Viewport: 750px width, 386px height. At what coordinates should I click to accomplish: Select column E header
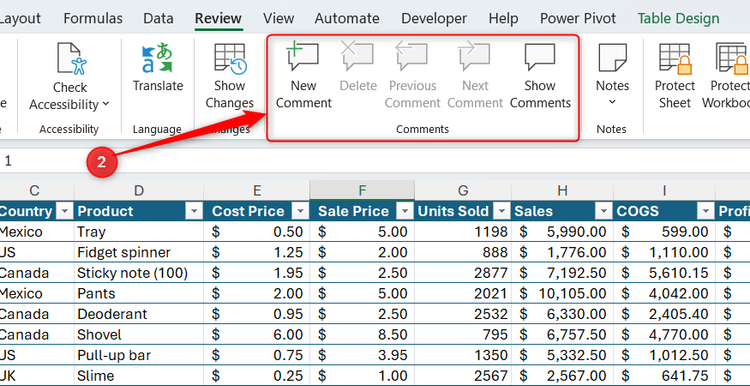tap(257, 190)
